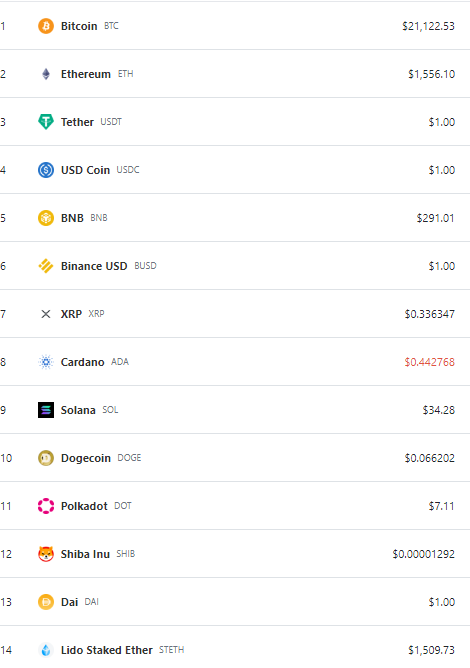Click the Ethereum diamond logo icon

[46, 74]
